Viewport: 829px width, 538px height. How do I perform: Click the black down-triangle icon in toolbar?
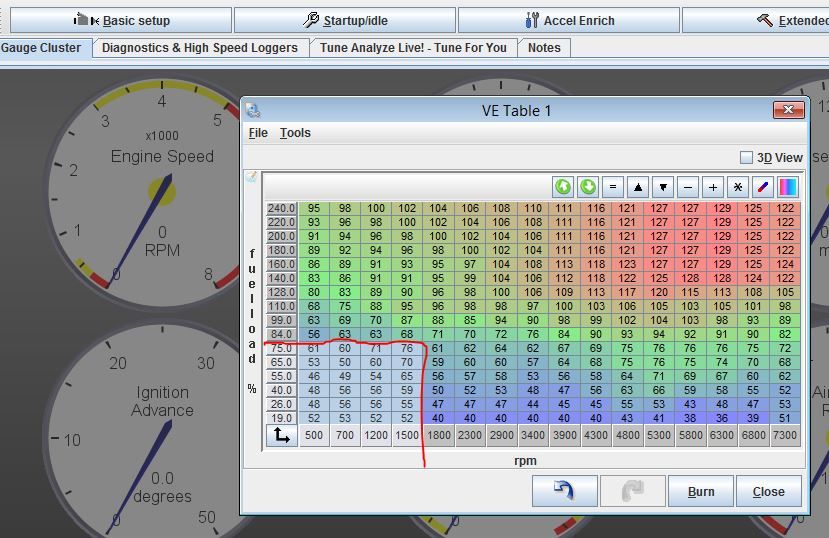click(663, 187)
